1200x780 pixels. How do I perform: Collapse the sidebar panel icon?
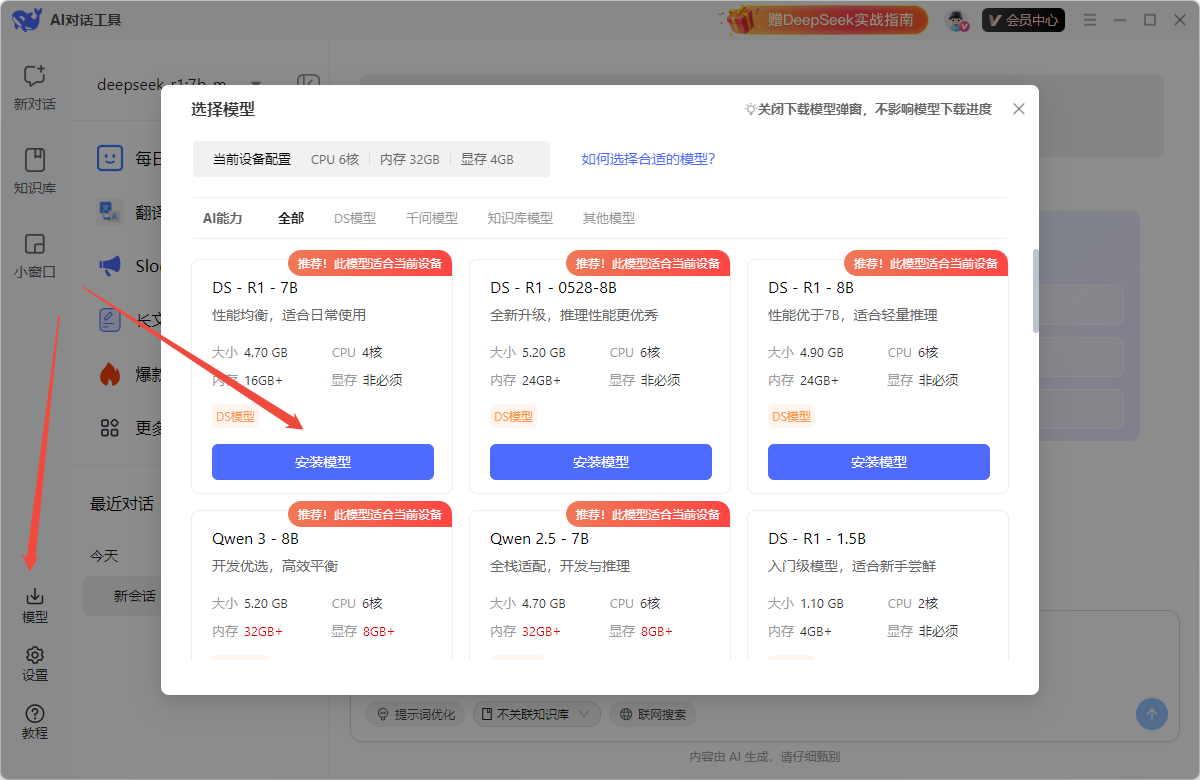point(308,84)
